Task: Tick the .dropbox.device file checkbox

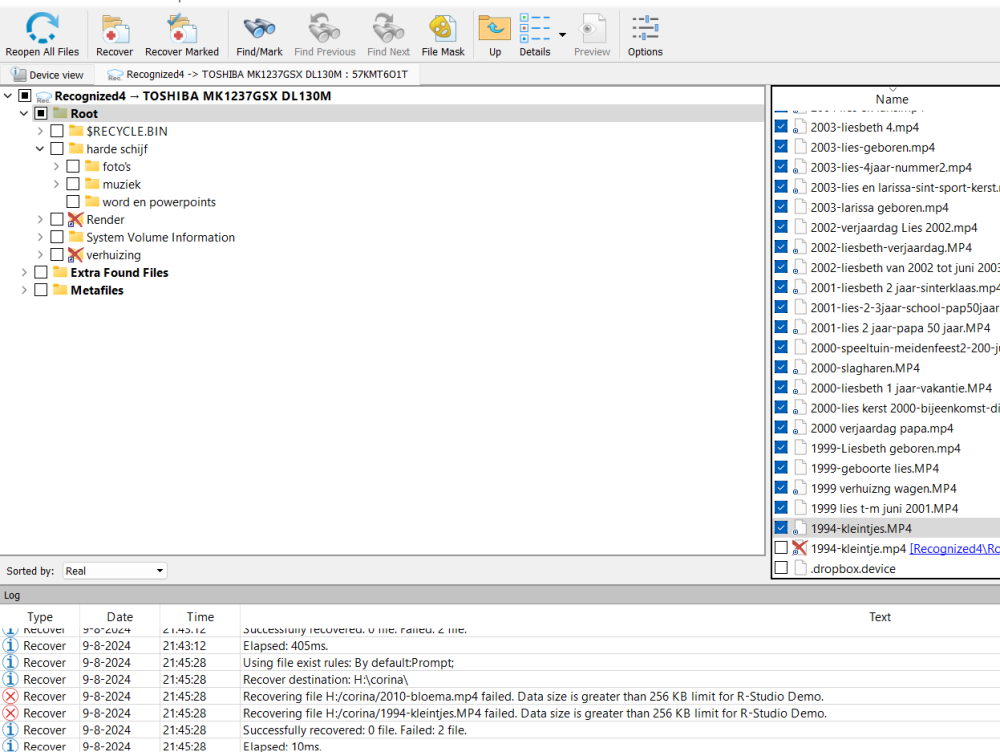Action: 781,568
